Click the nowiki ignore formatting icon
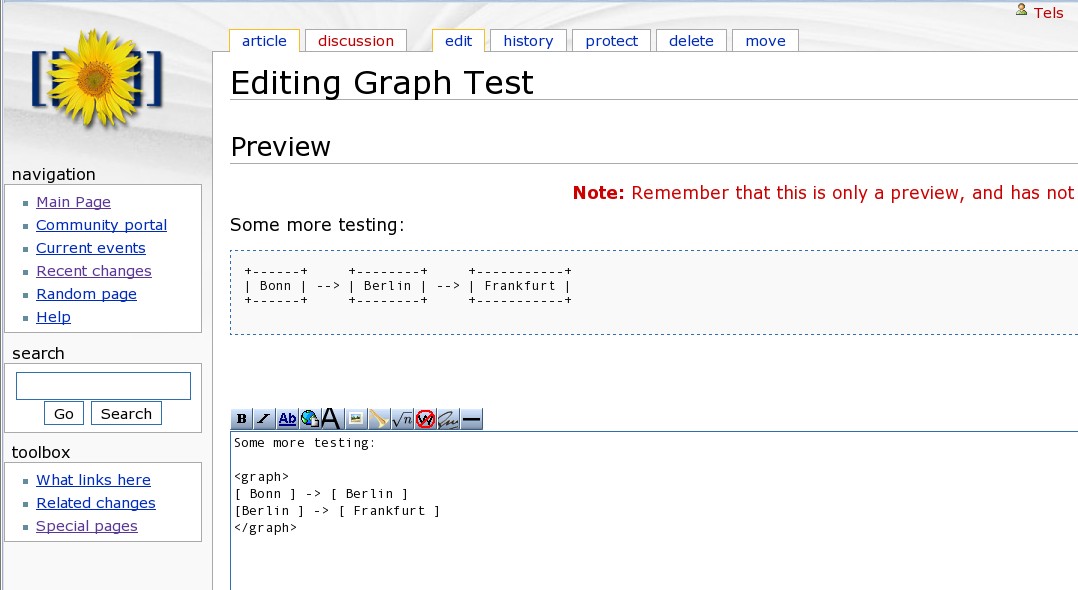 coord(425,419)
